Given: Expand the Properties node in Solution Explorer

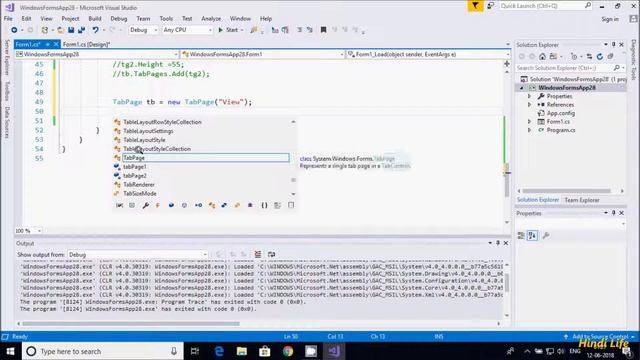Looking at the screenshot, I should click(529, 96).
